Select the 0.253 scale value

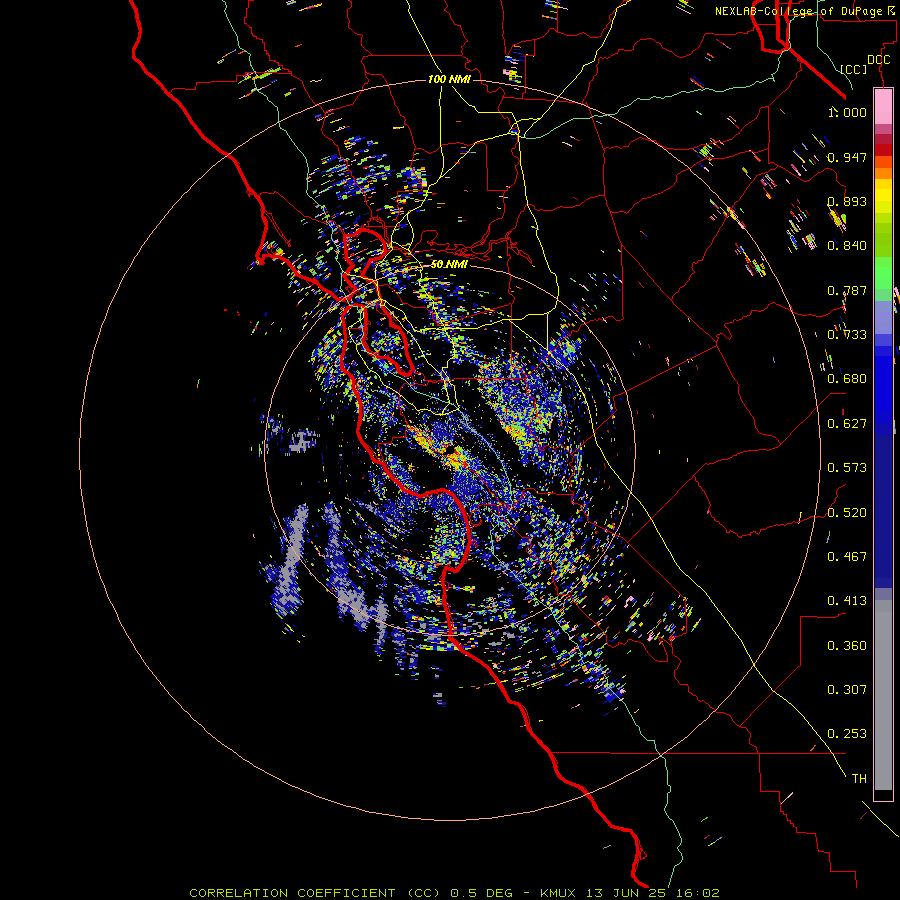[847, 734]
